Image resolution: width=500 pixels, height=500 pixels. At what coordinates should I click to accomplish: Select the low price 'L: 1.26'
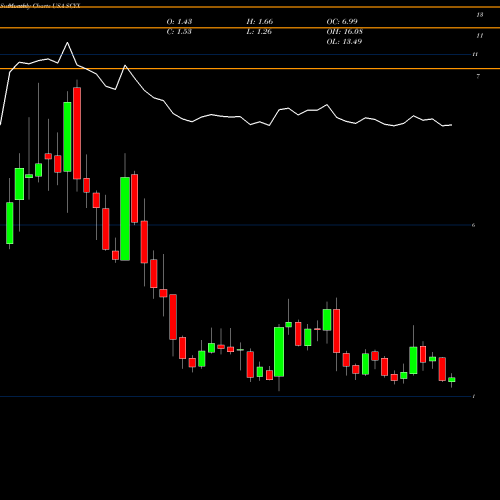[259, 32]
